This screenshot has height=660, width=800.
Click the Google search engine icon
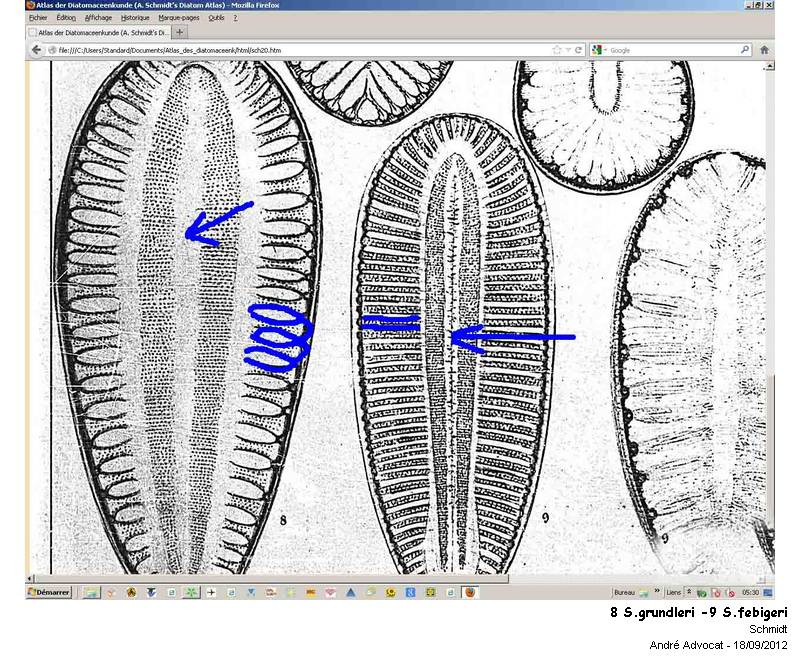coord(597,49)
